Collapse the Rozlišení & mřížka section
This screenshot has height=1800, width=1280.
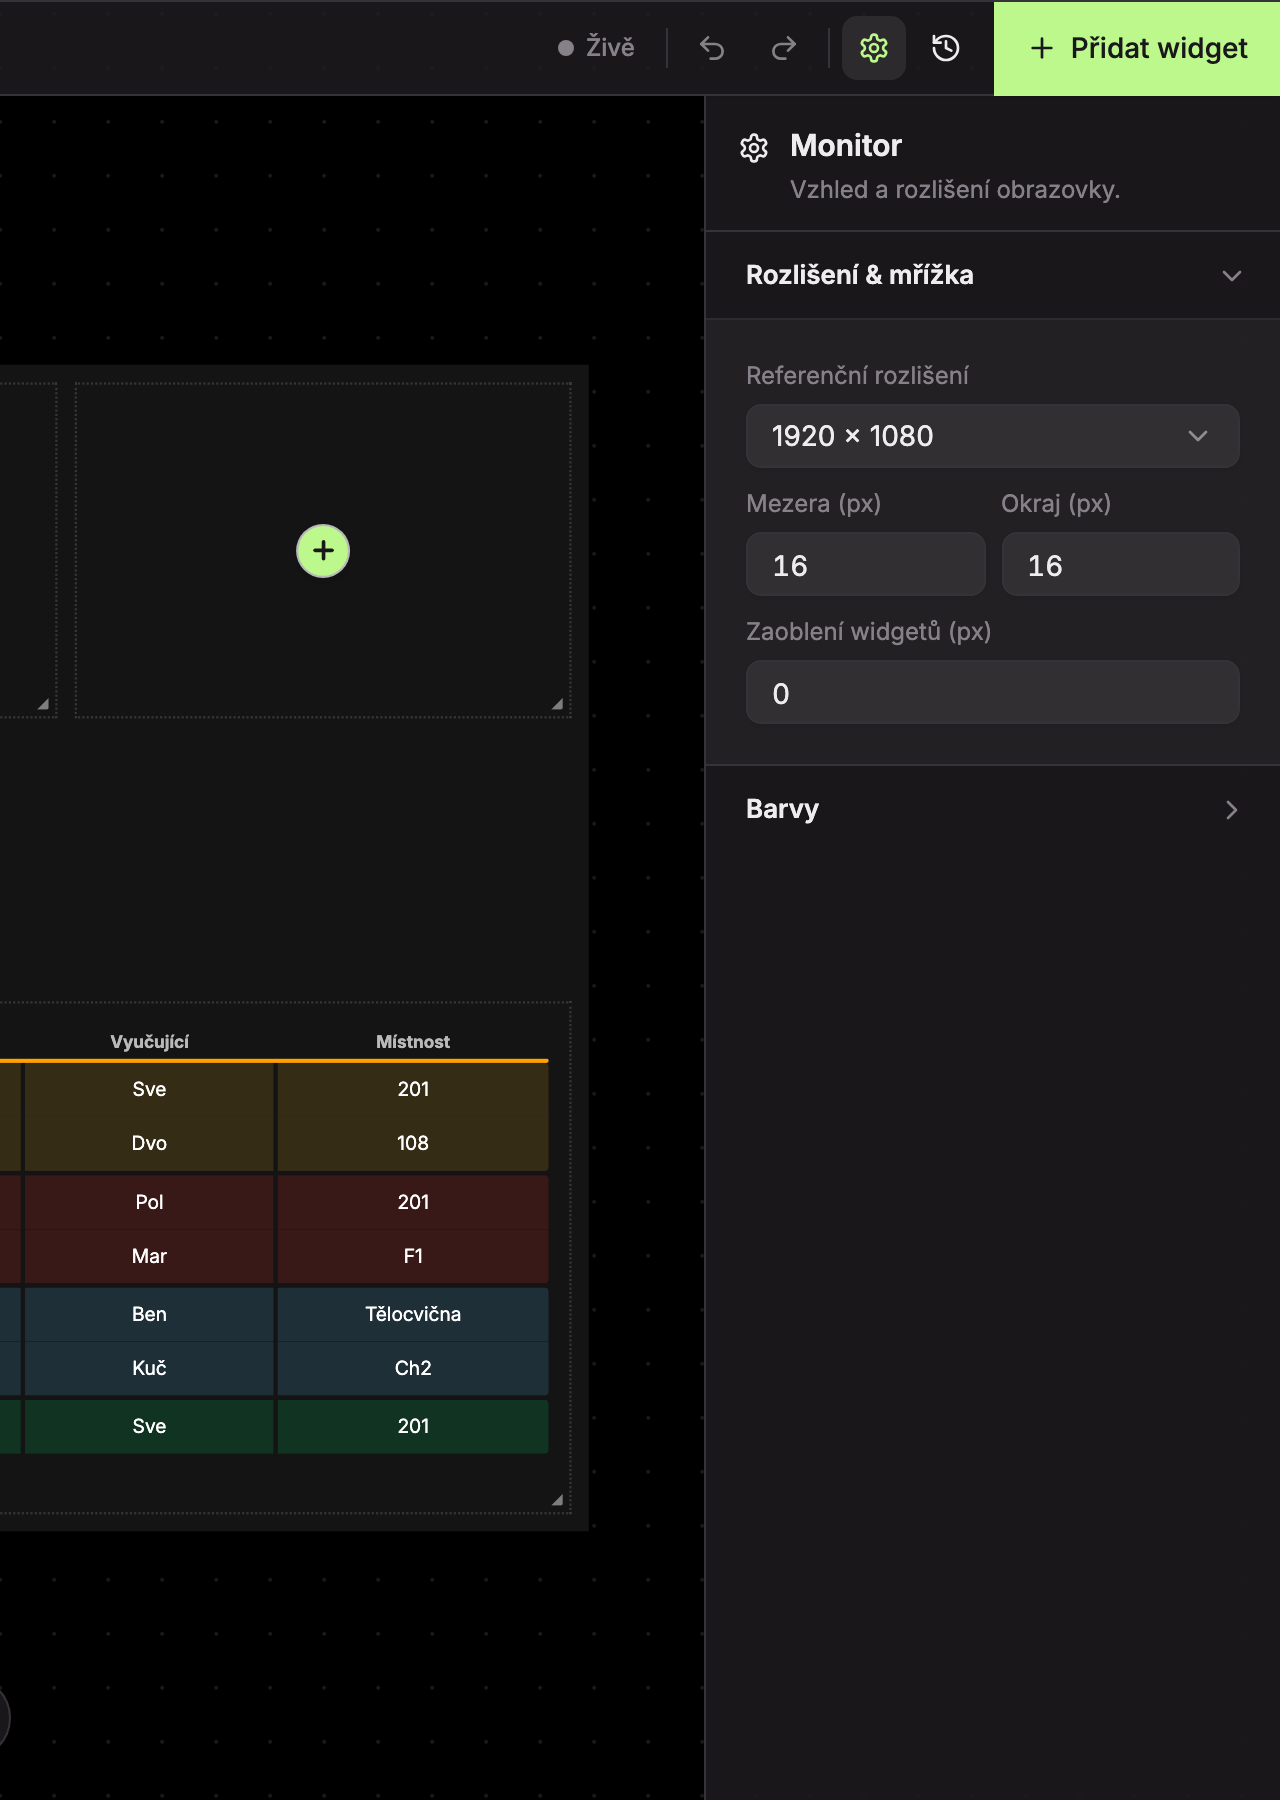click(993, 275)
